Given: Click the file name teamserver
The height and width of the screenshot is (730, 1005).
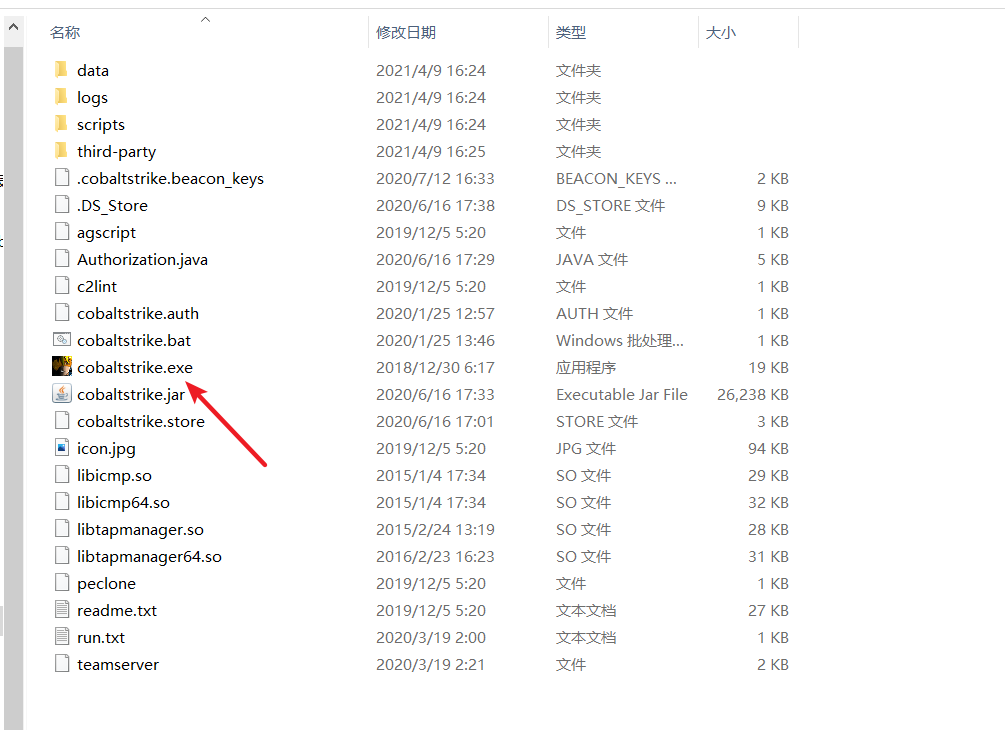Looking at the screenshot, I should point(118,665).
